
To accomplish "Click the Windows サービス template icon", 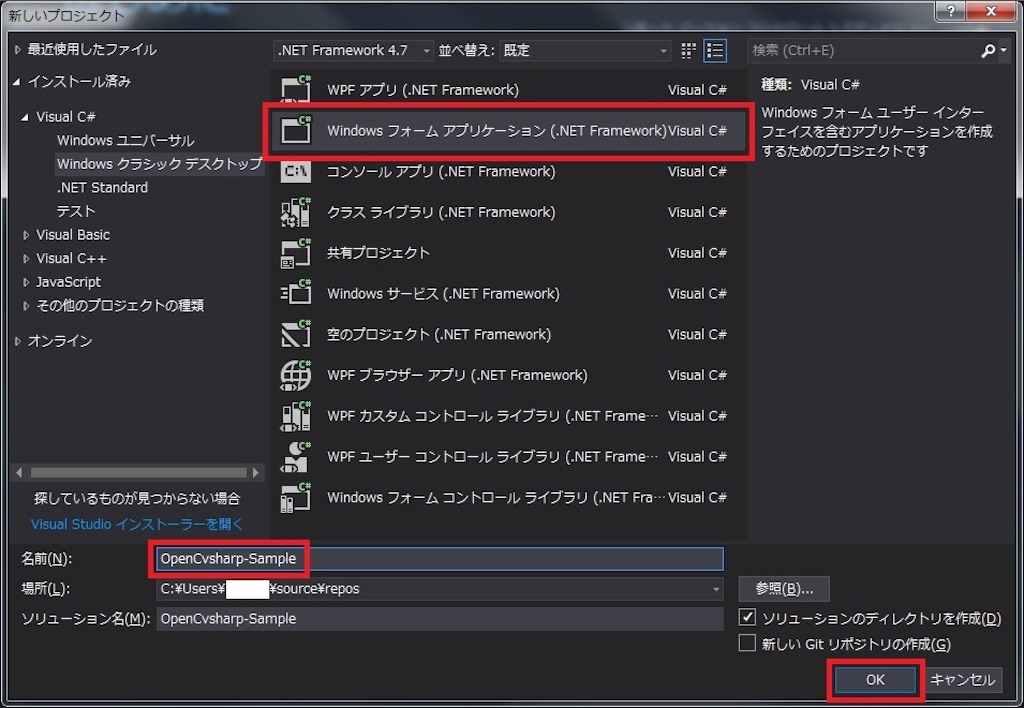I will pos(296,293).
